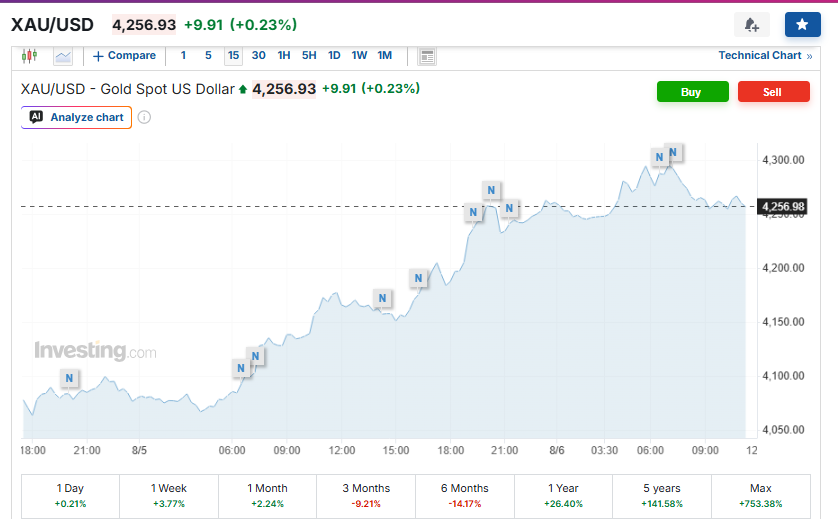This screenshot has width=838, height=519.
Task: Select the 30 minute interval
Action: (259, 56)
